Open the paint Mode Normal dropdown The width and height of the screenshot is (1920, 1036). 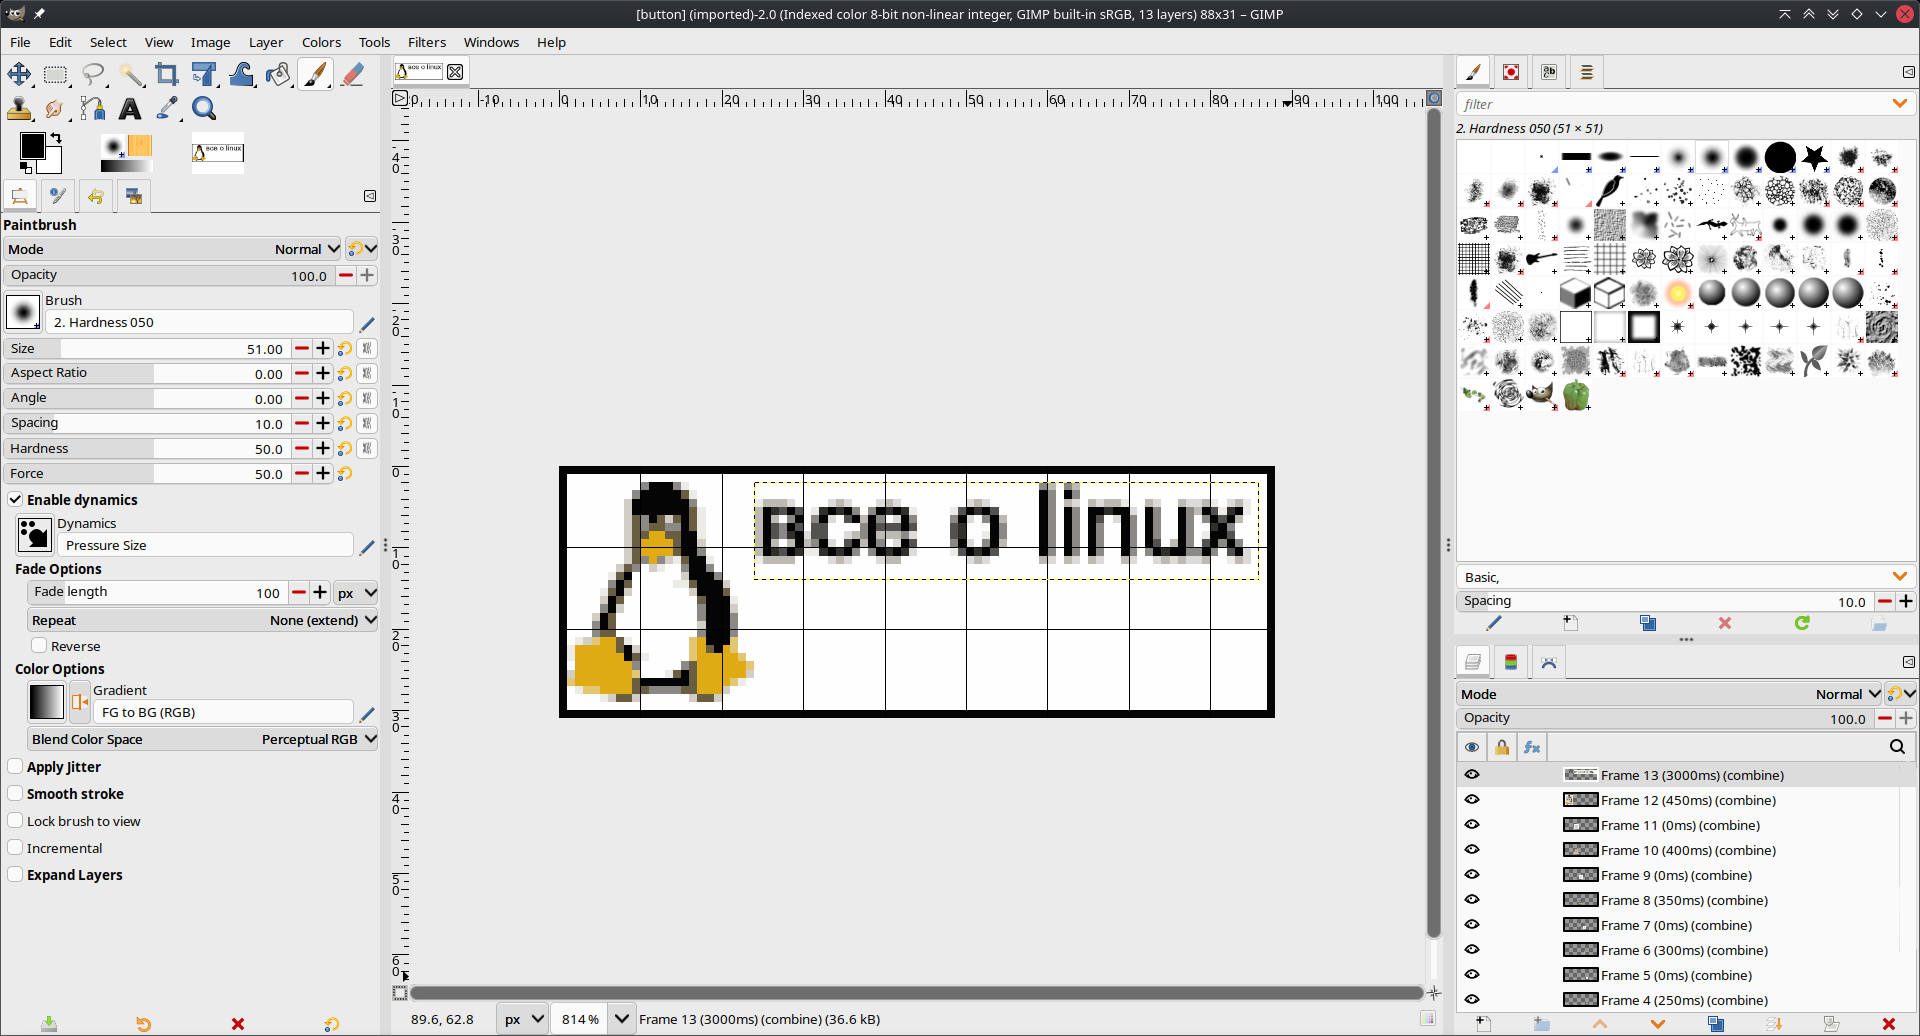click(173, 249)
